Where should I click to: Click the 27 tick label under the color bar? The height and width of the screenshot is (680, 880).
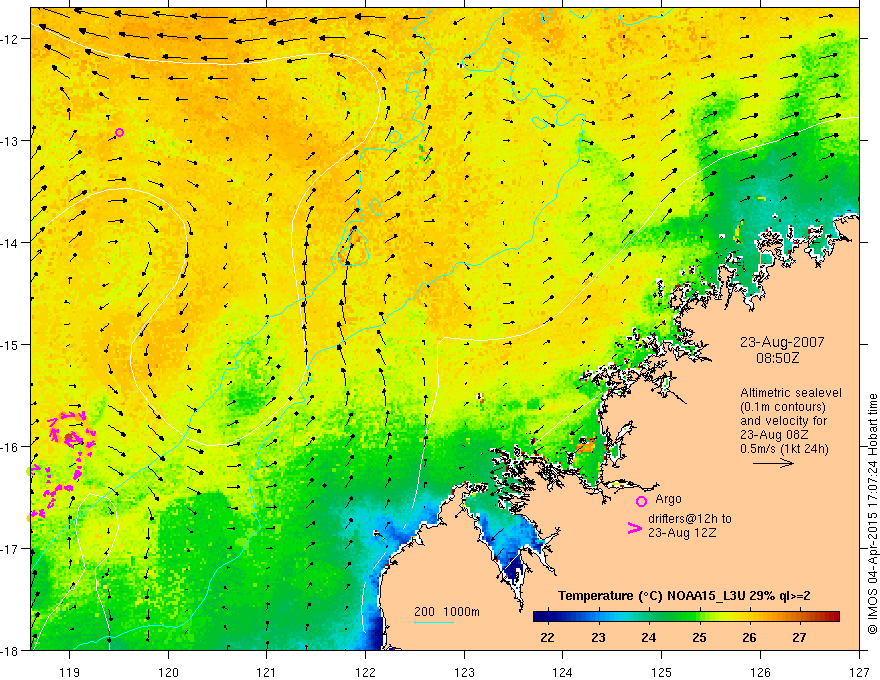(799, 637)
